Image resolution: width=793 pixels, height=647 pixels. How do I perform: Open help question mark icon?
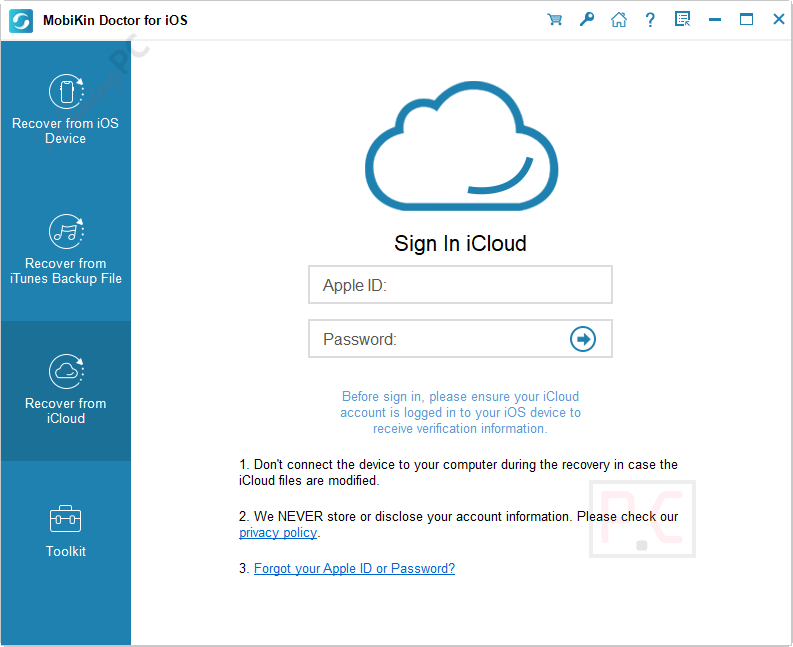pyautogui.click(x=650, y=20)
